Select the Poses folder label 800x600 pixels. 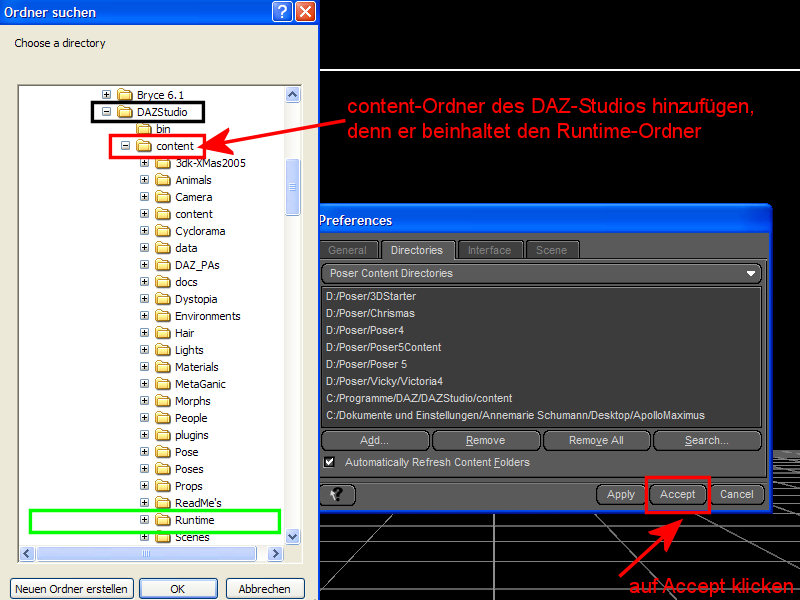(189, 469)
